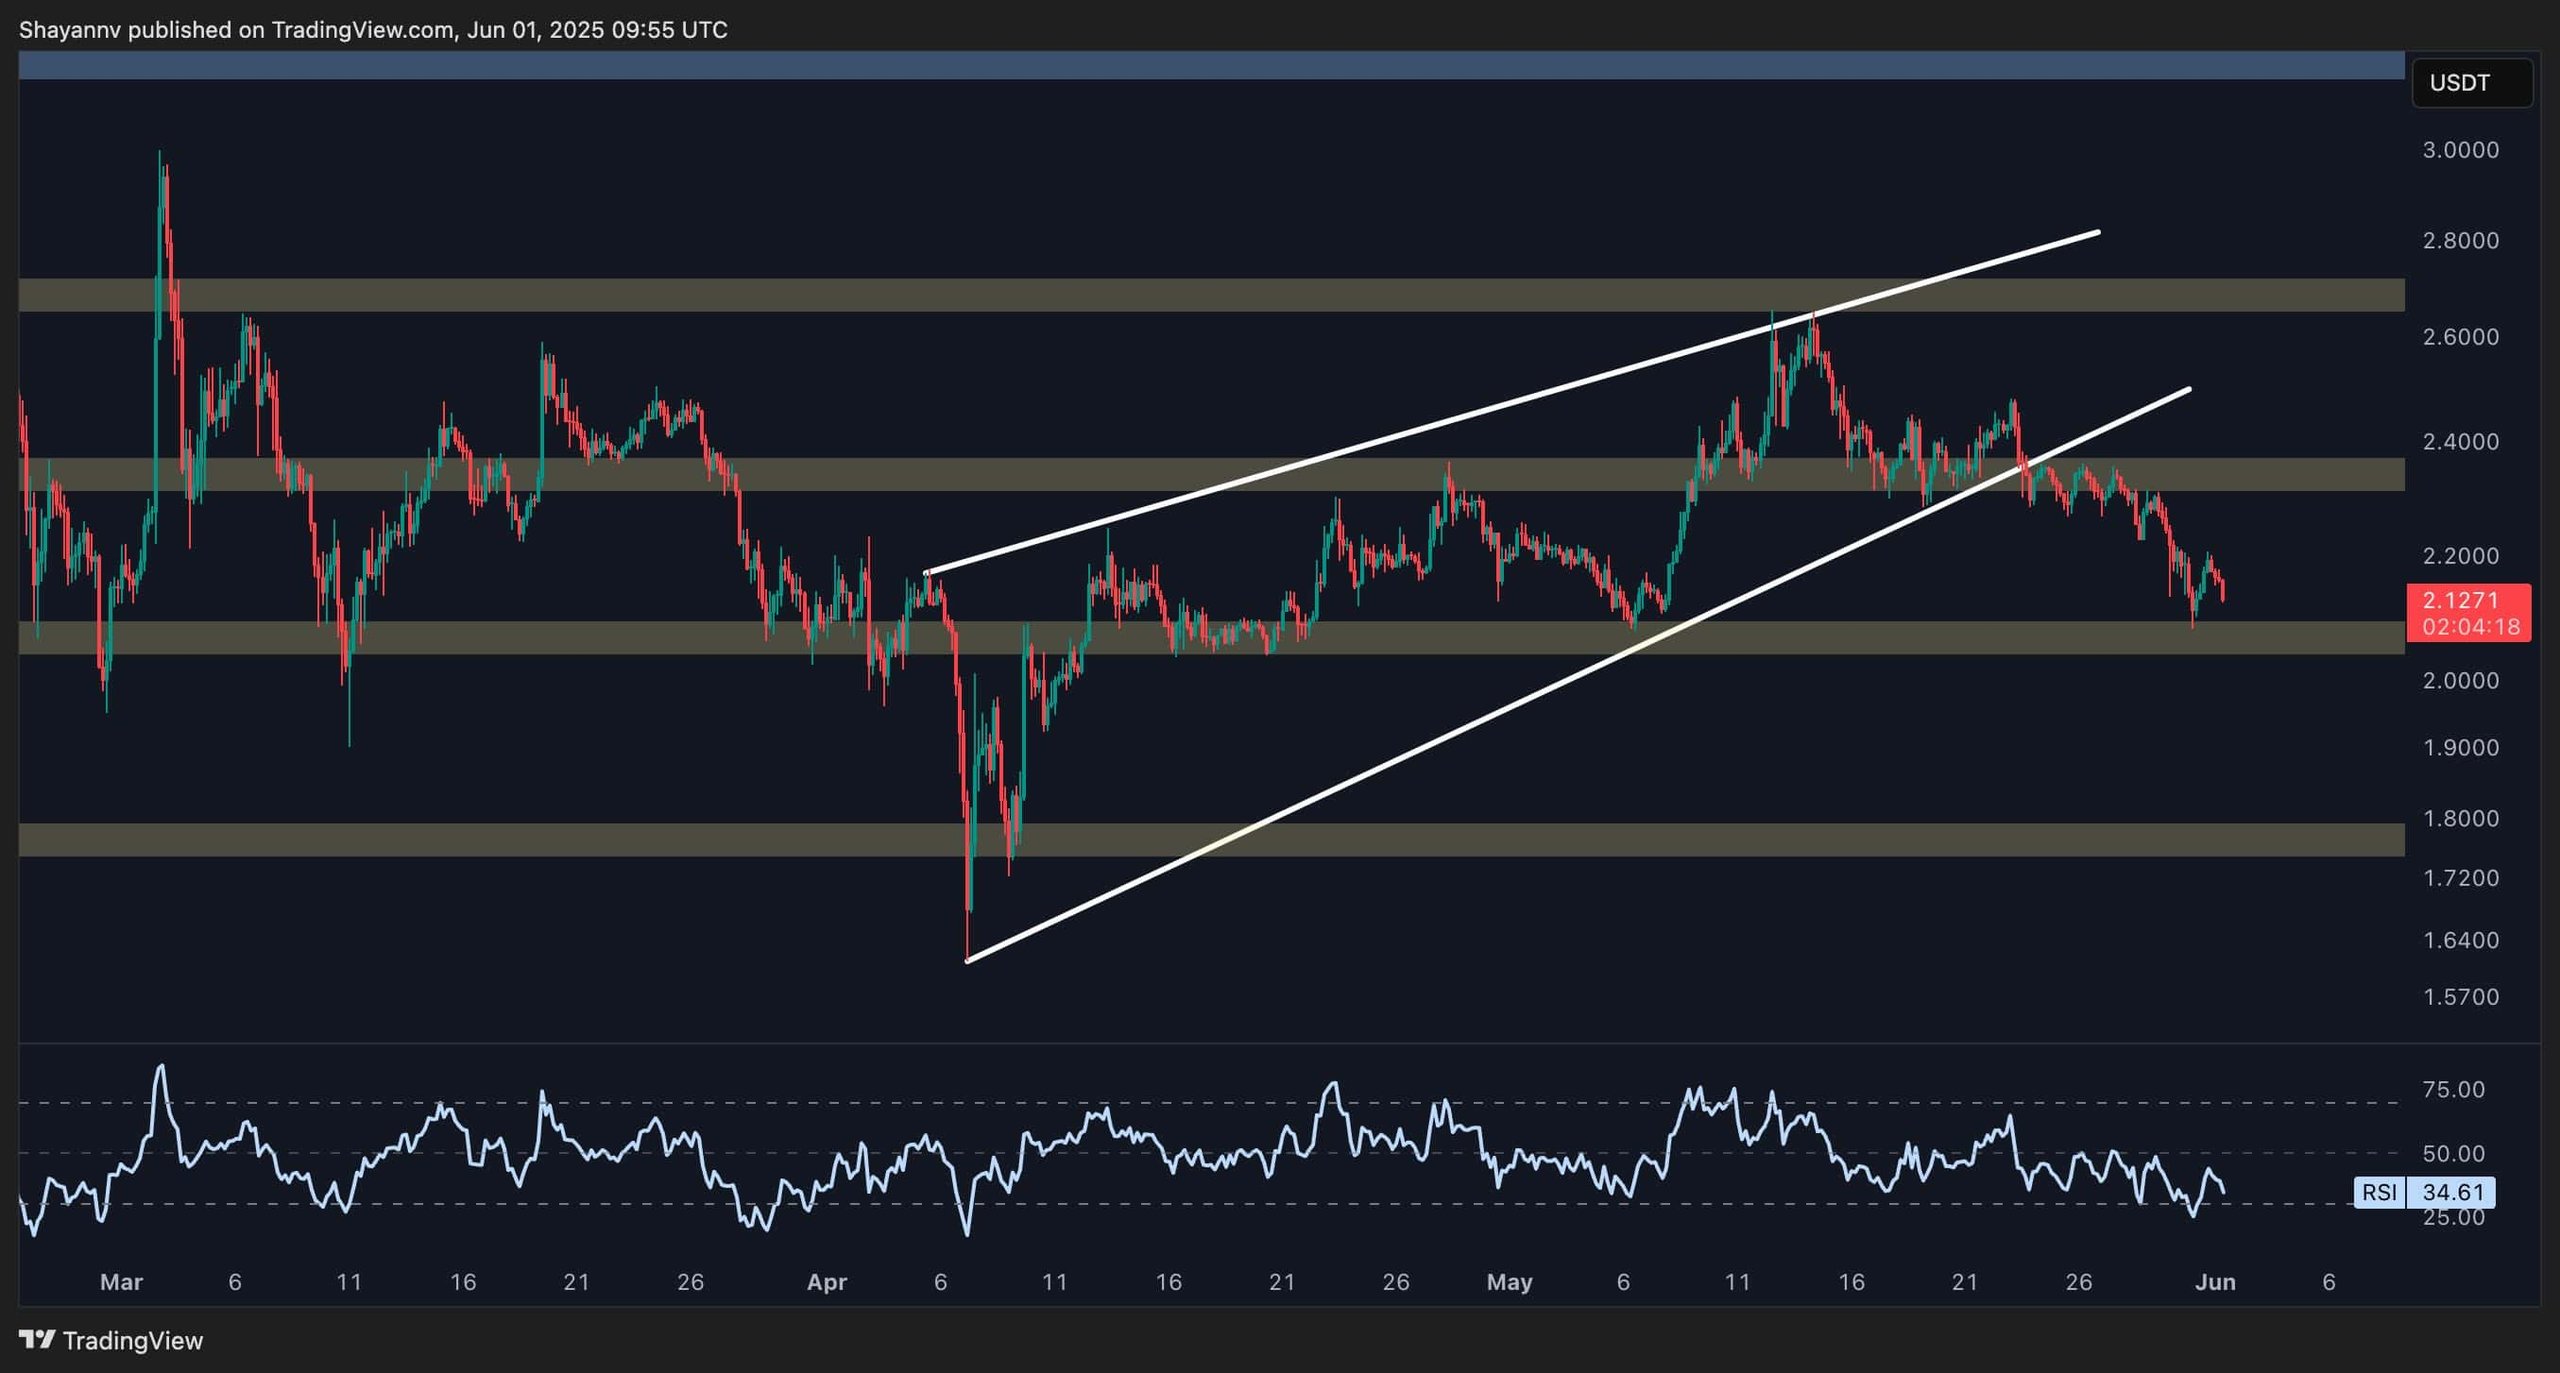Click the TradingView logo icon
2560x1373 pixels.
coord(37,1339)
